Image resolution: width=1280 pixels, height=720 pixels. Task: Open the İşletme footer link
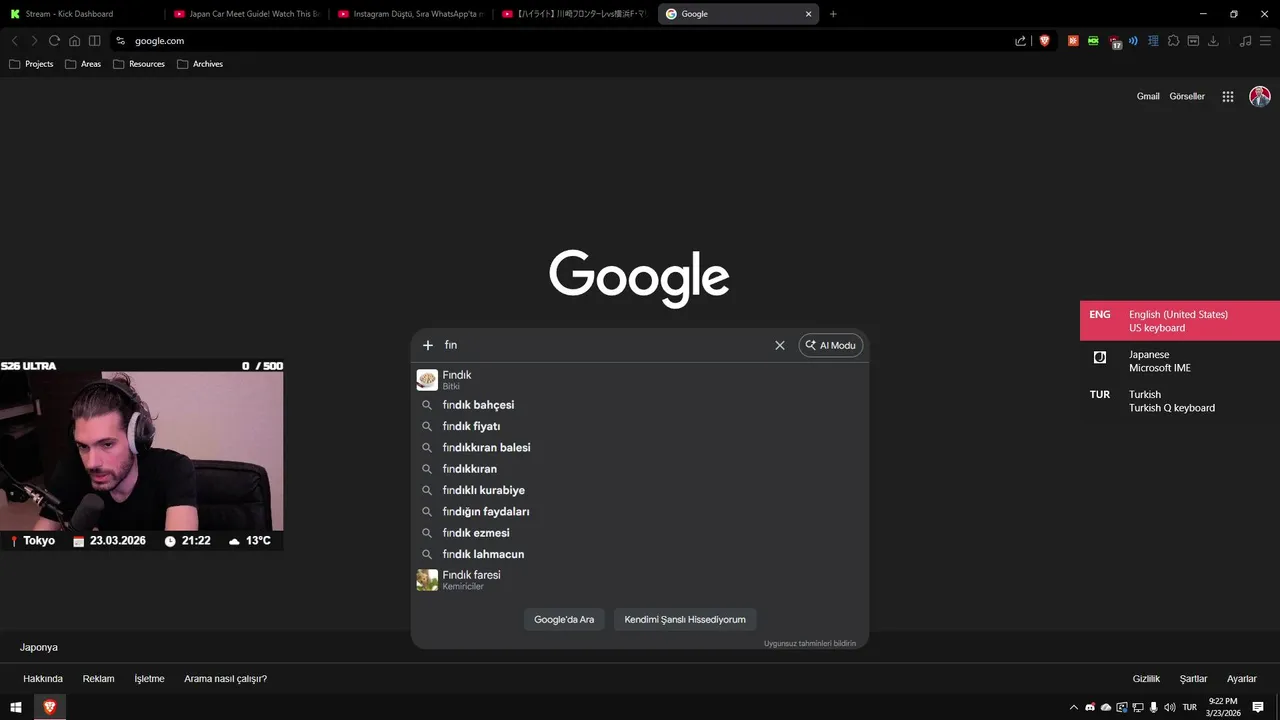[149, 679]
